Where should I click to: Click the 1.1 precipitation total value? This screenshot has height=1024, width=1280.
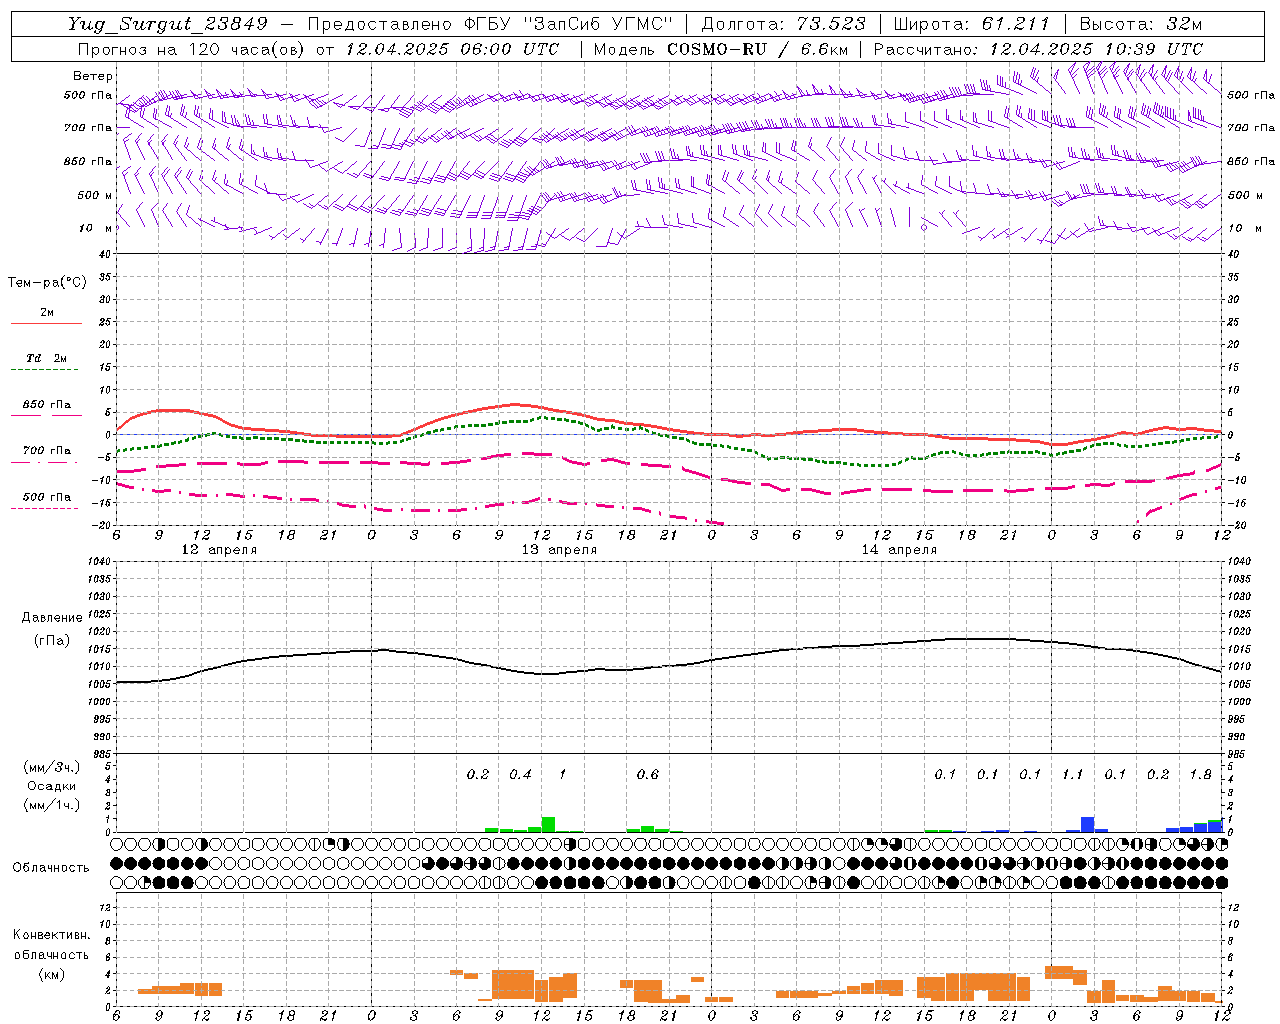pyautogui.click(x=1072, y=775)
